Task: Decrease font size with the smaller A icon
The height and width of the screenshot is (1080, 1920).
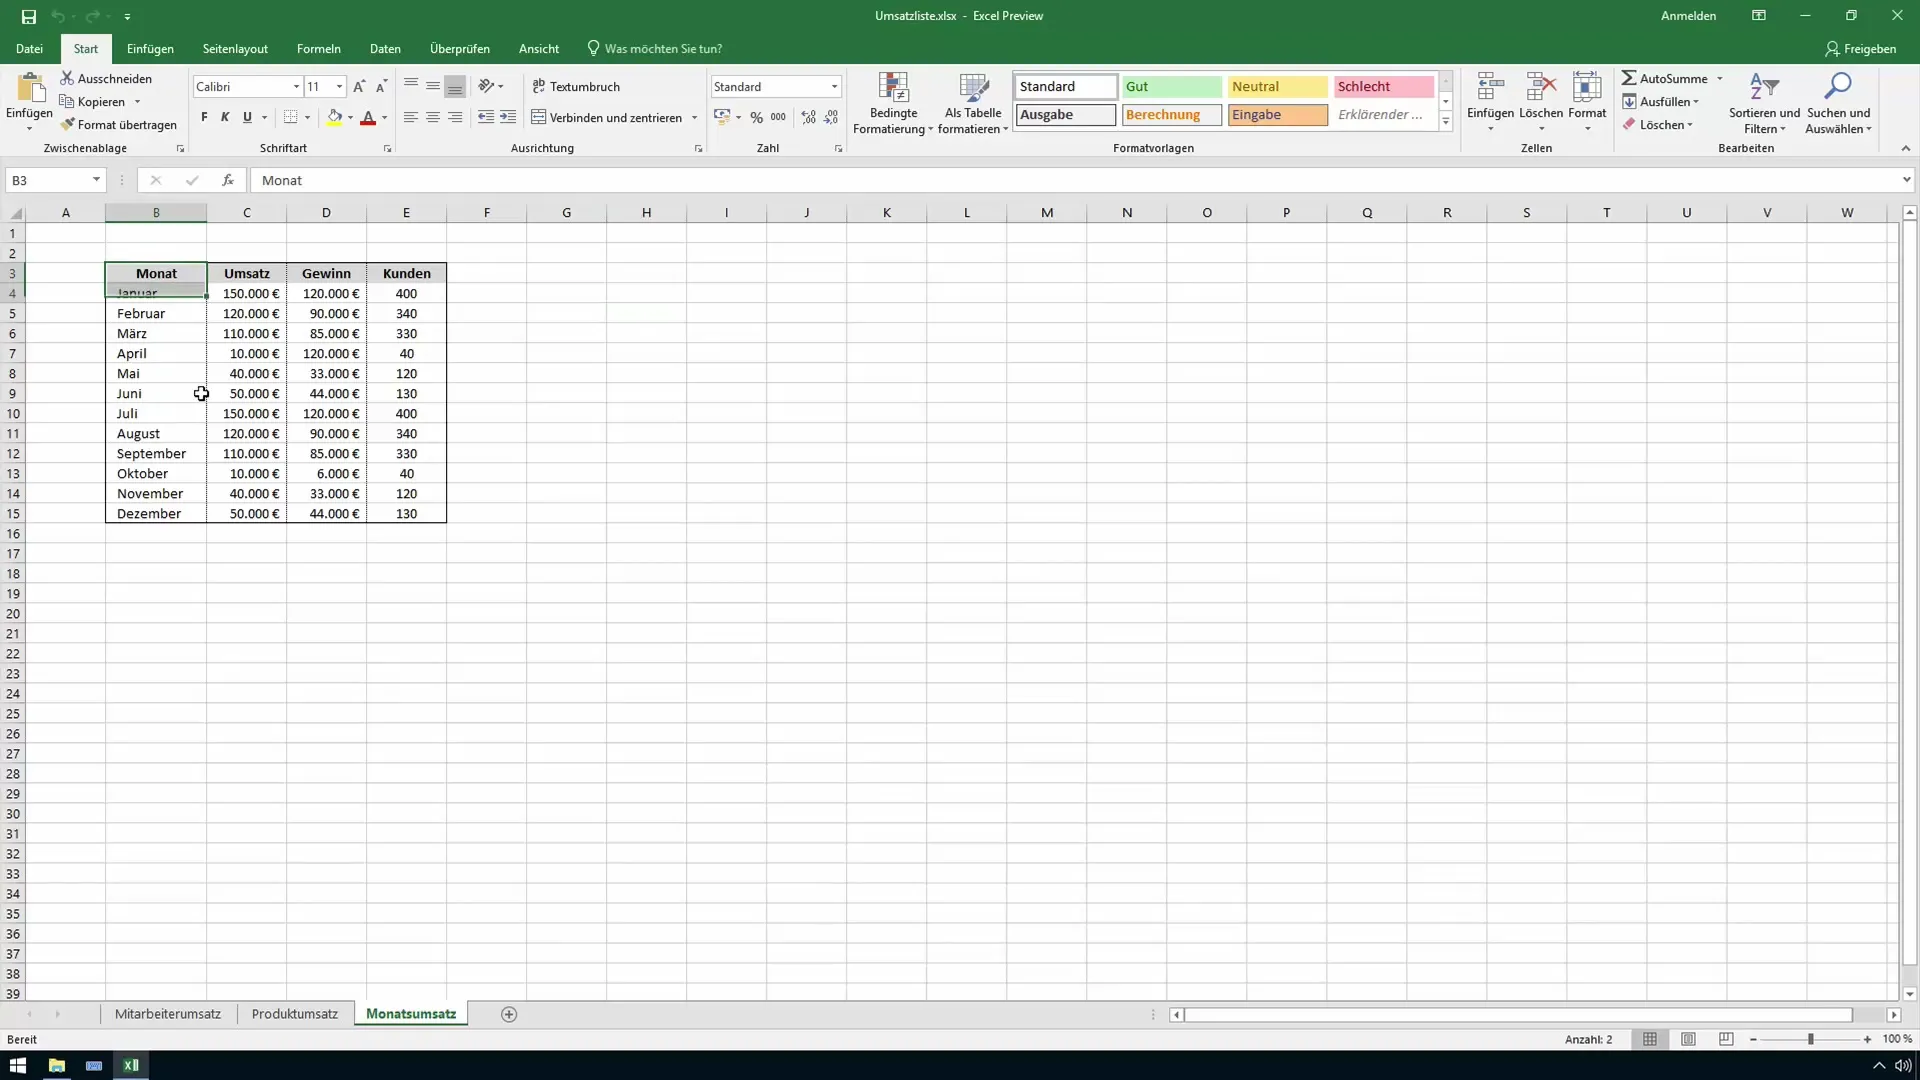Action: pos(381,87)
